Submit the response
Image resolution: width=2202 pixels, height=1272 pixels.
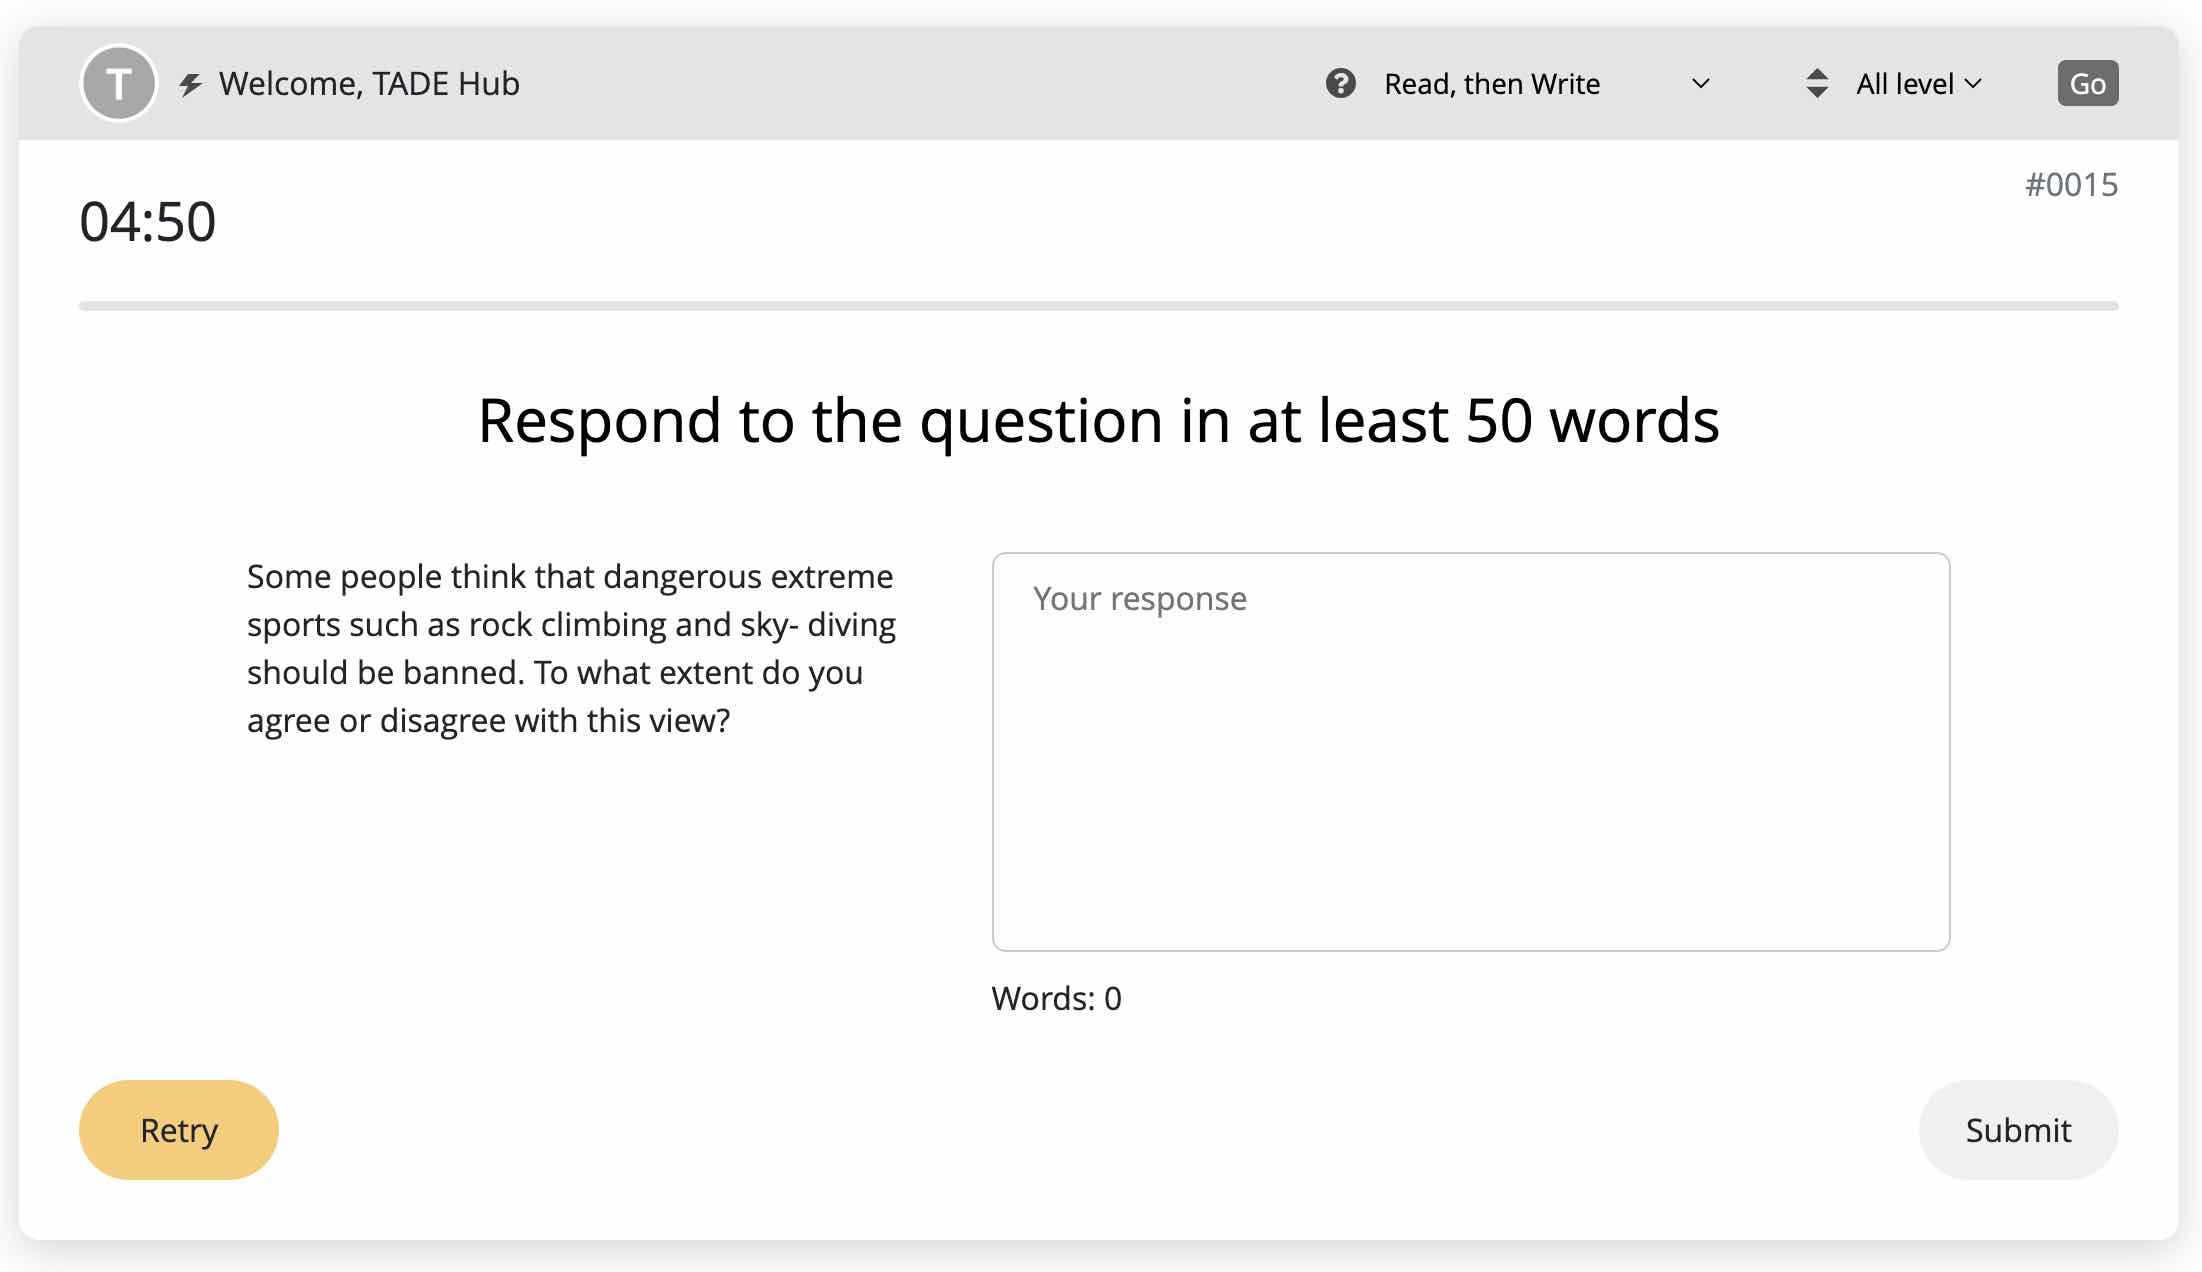click(x=2018, y=1130)
